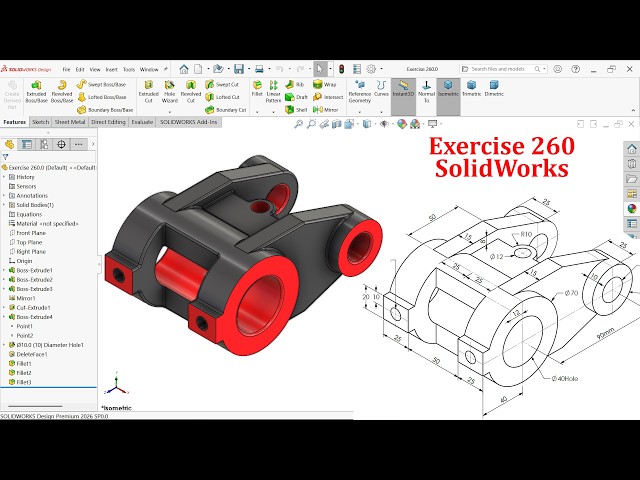Select the Revolved Boss/Base tool

(x=62, y=91)
